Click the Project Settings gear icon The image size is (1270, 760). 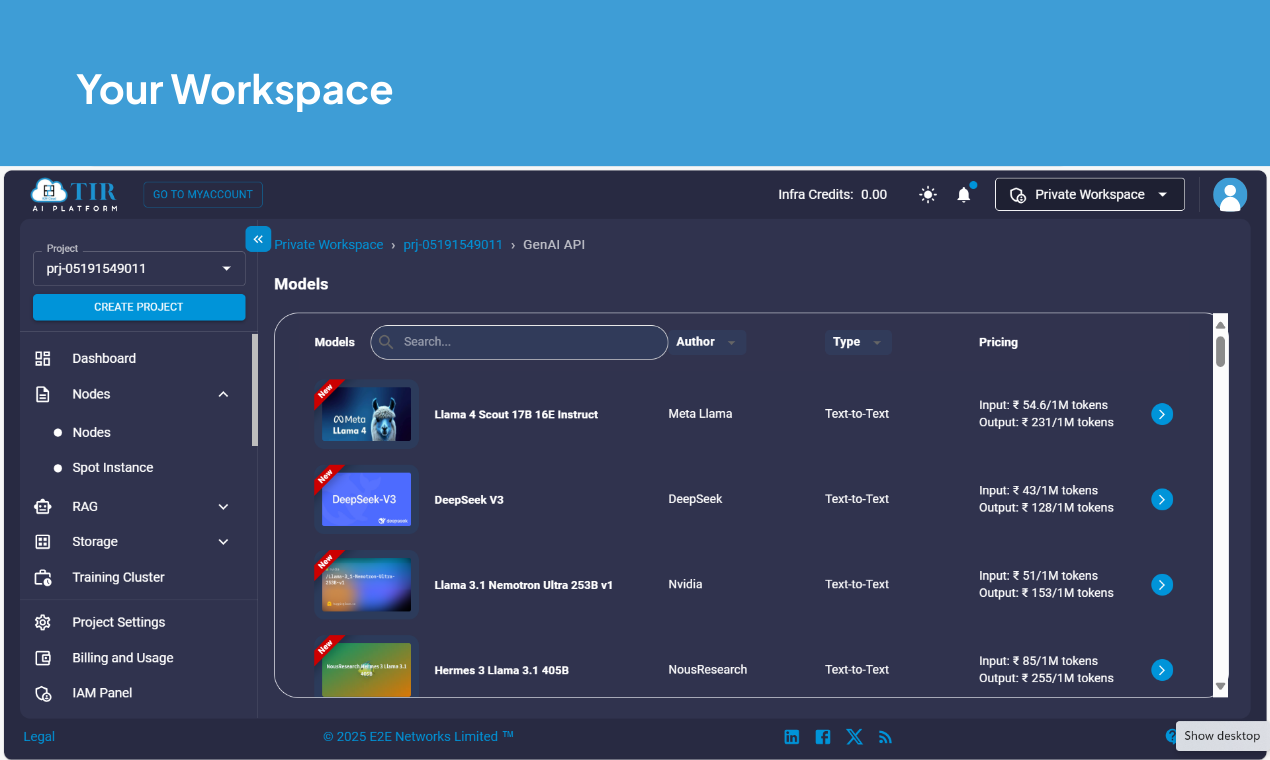(43, 622)
